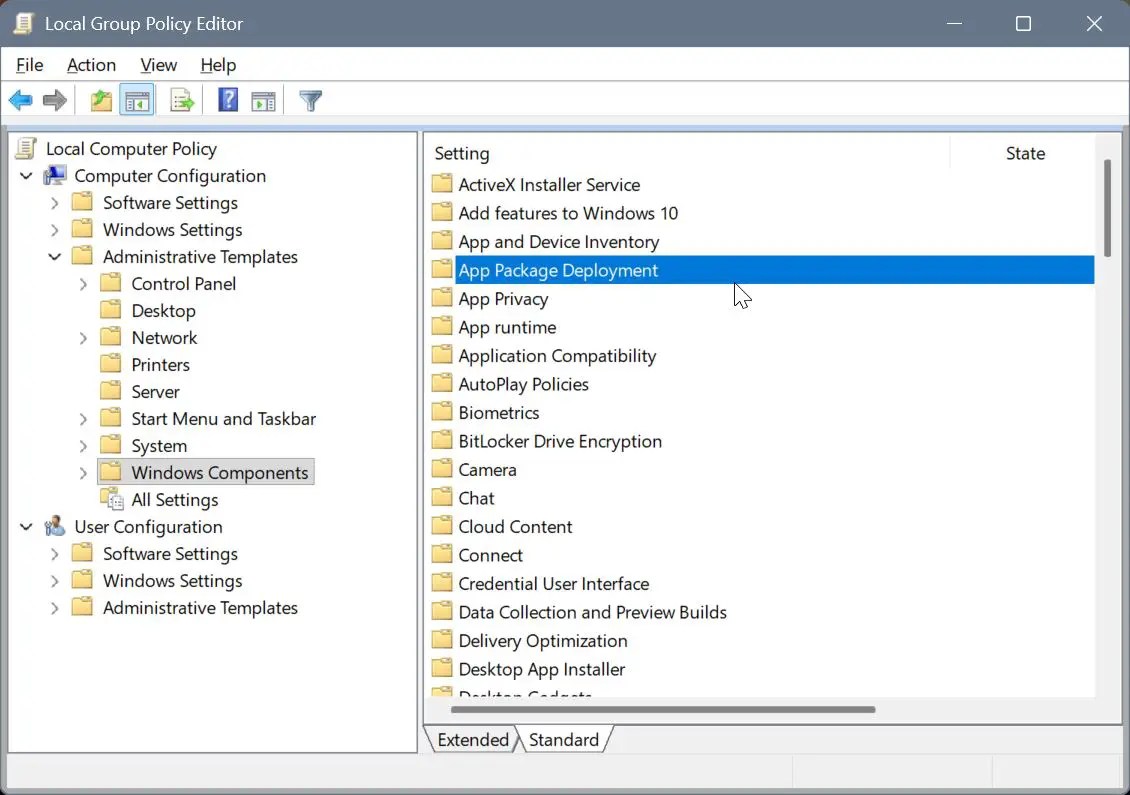Click the vertical scrollbar in settings list
Viewport: 1130px width, 795px height.
[1107, 208]
